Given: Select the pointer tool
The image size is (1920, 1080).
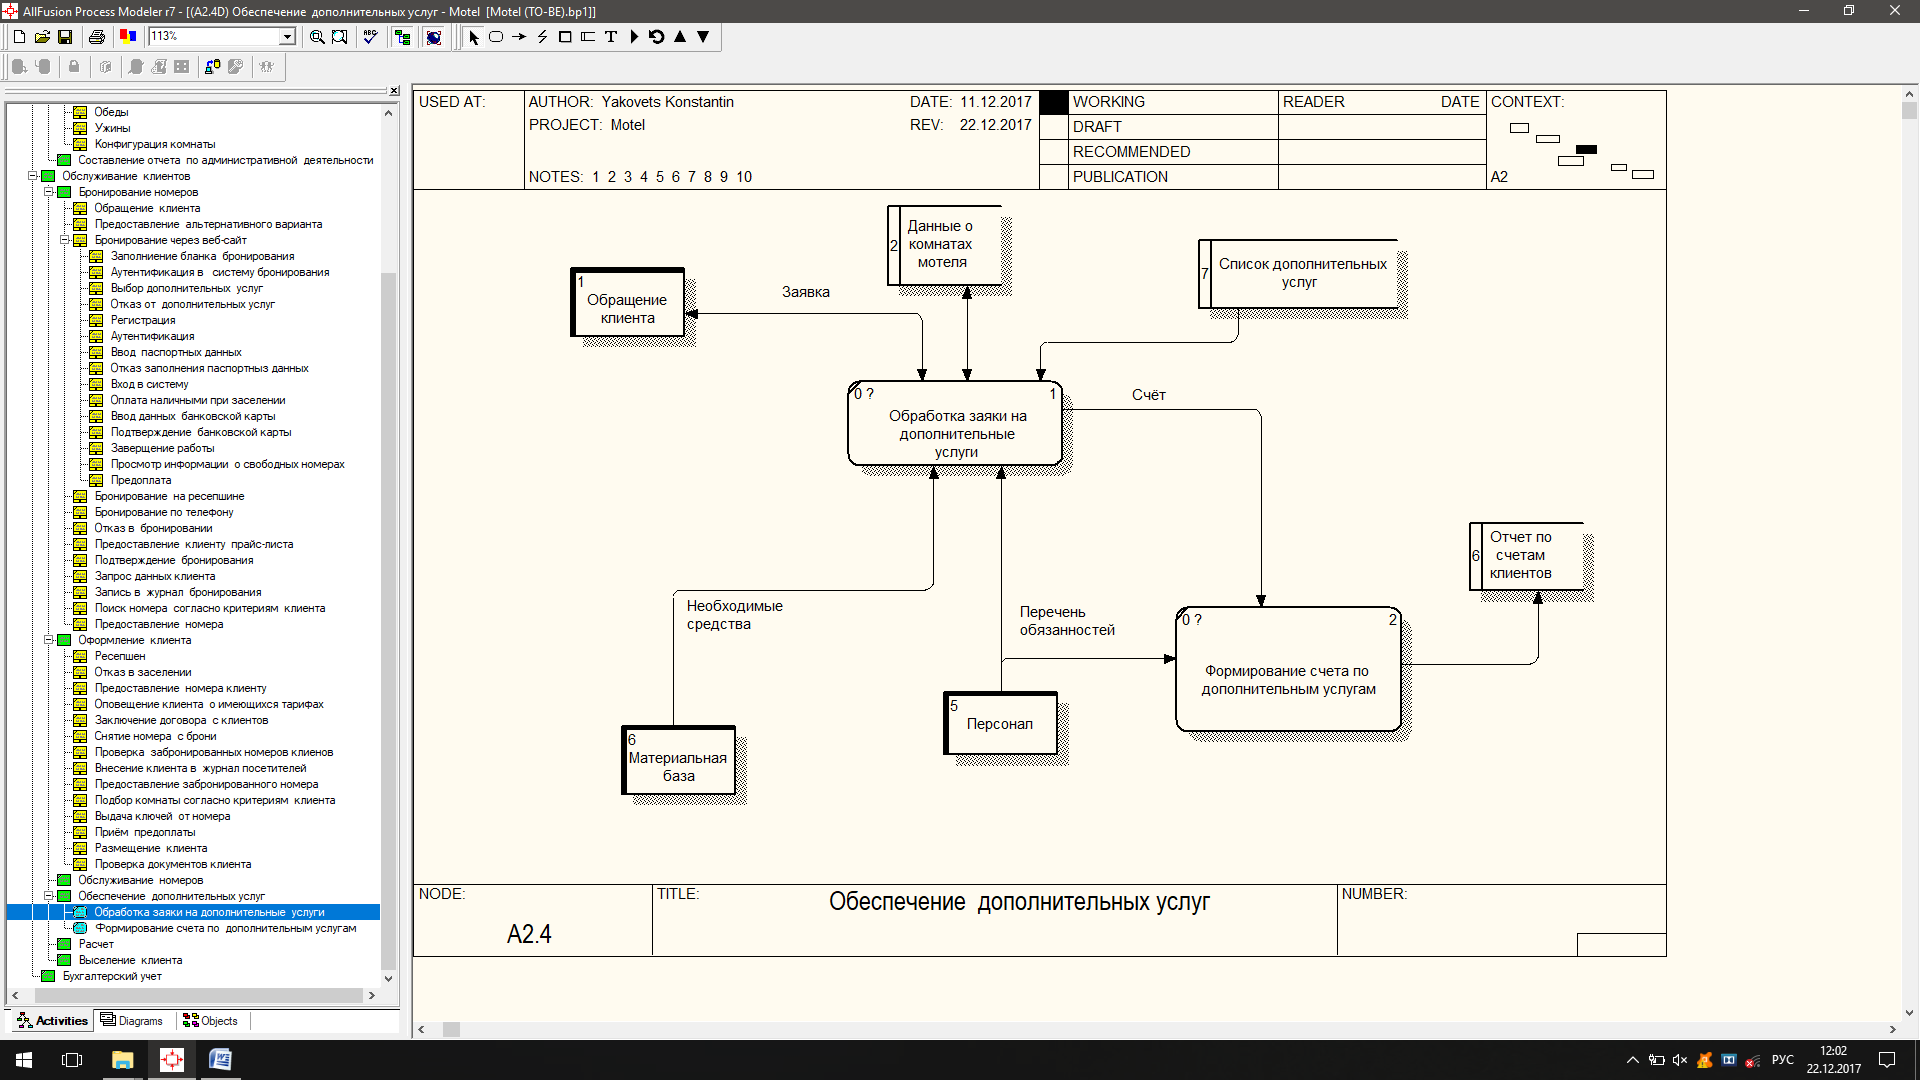Looking at the screenshot, I should (474, 37).
